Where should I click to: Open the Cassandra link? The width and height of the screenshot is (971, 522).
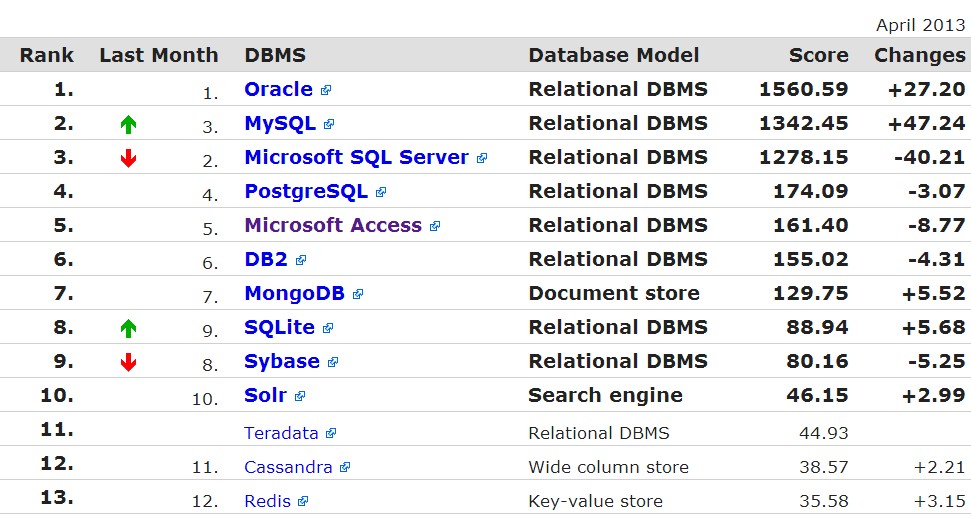(x=289, y=467)
